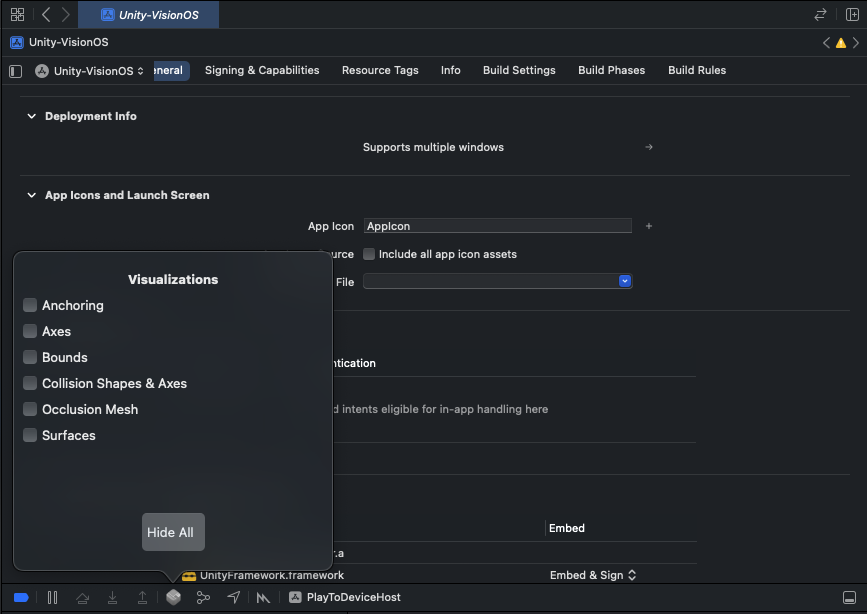The height and width of the screenshot is (614, 867).
Task: Open the related items grid icon
Action: pyautogui.click(x=17, y=15)
